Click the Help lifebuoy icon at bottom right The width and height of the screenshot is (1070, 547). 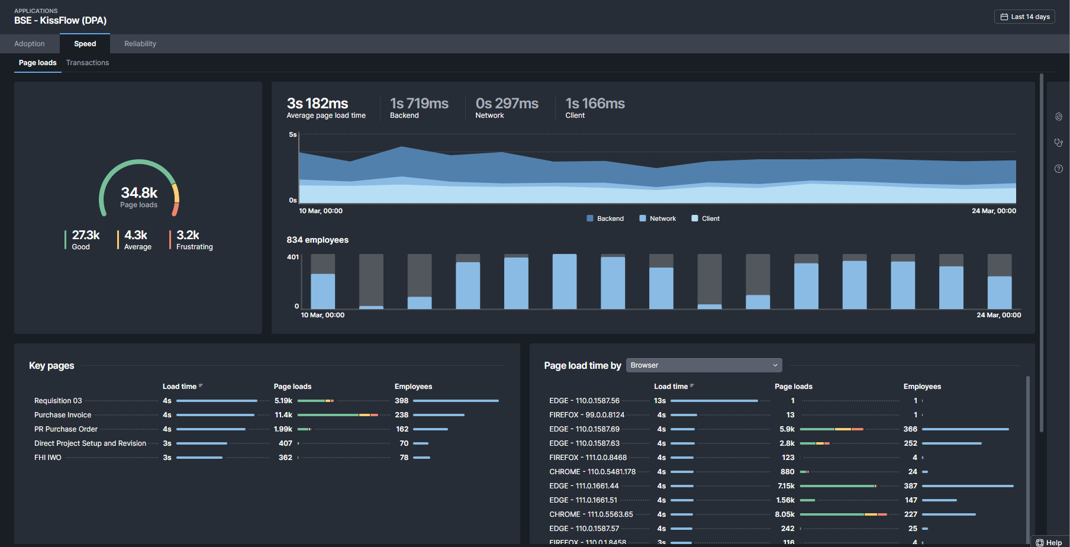(x=1040, y=542)
